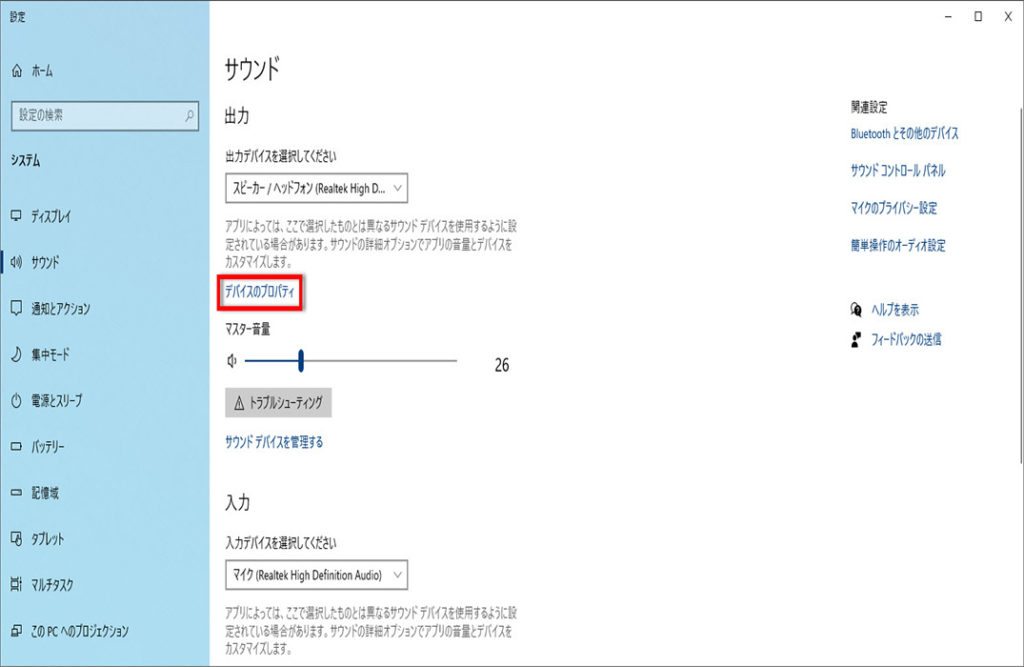Click the Focus assist moon icon
Screen dimensions: 1024x667
pyautogui.click(x=16, y=354)
